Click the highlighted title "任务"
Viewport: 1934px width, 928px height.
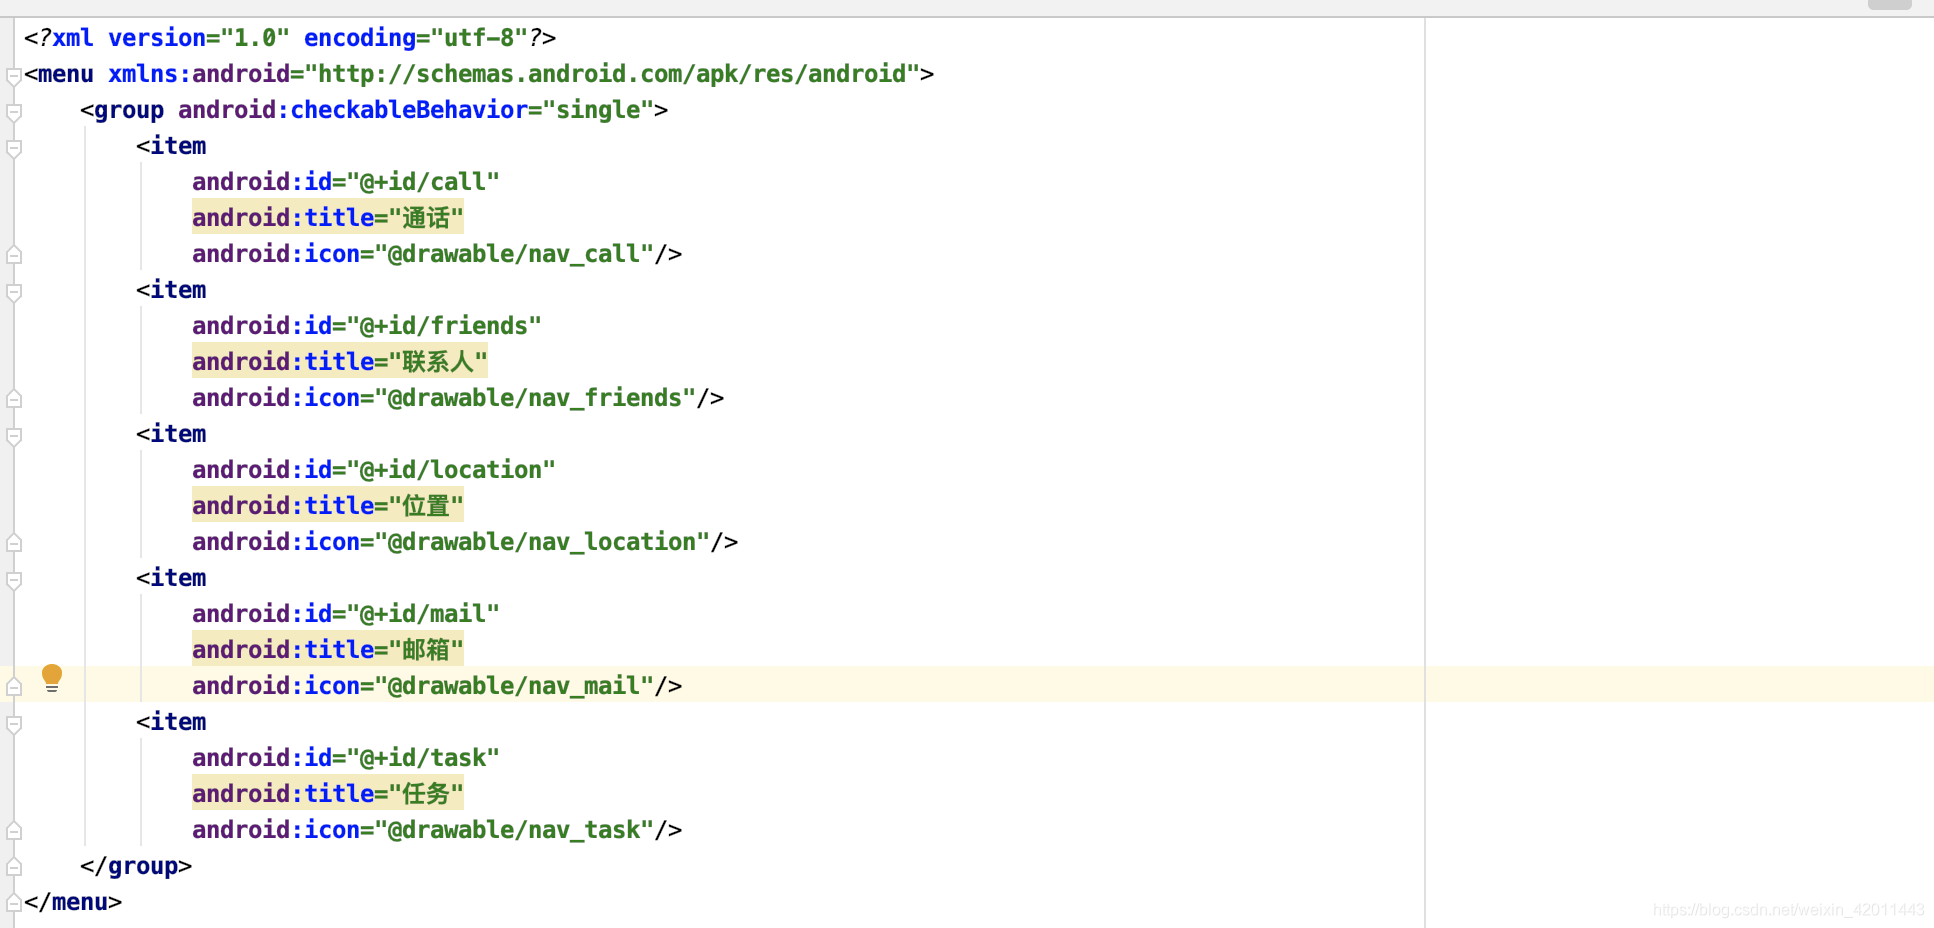pos(328,794)
